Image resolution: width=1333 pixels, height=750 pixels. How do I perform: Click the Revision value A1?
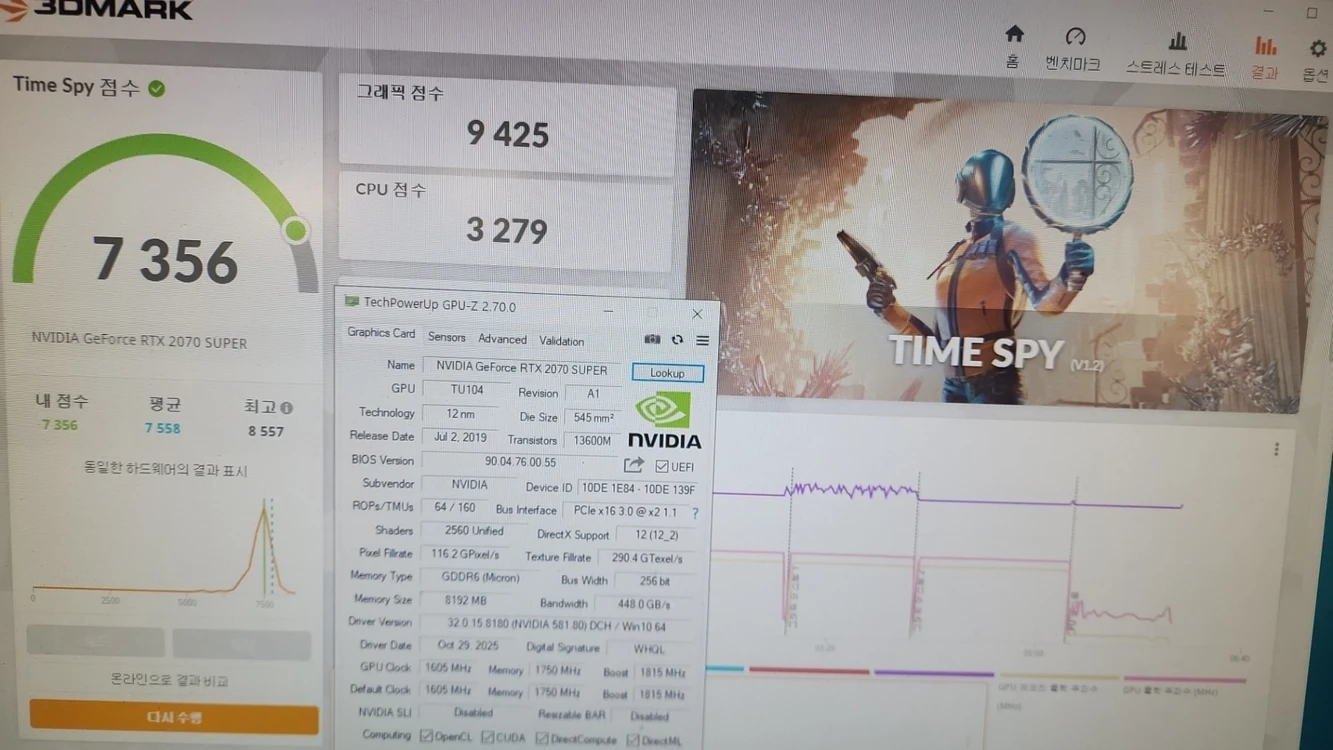593,394
